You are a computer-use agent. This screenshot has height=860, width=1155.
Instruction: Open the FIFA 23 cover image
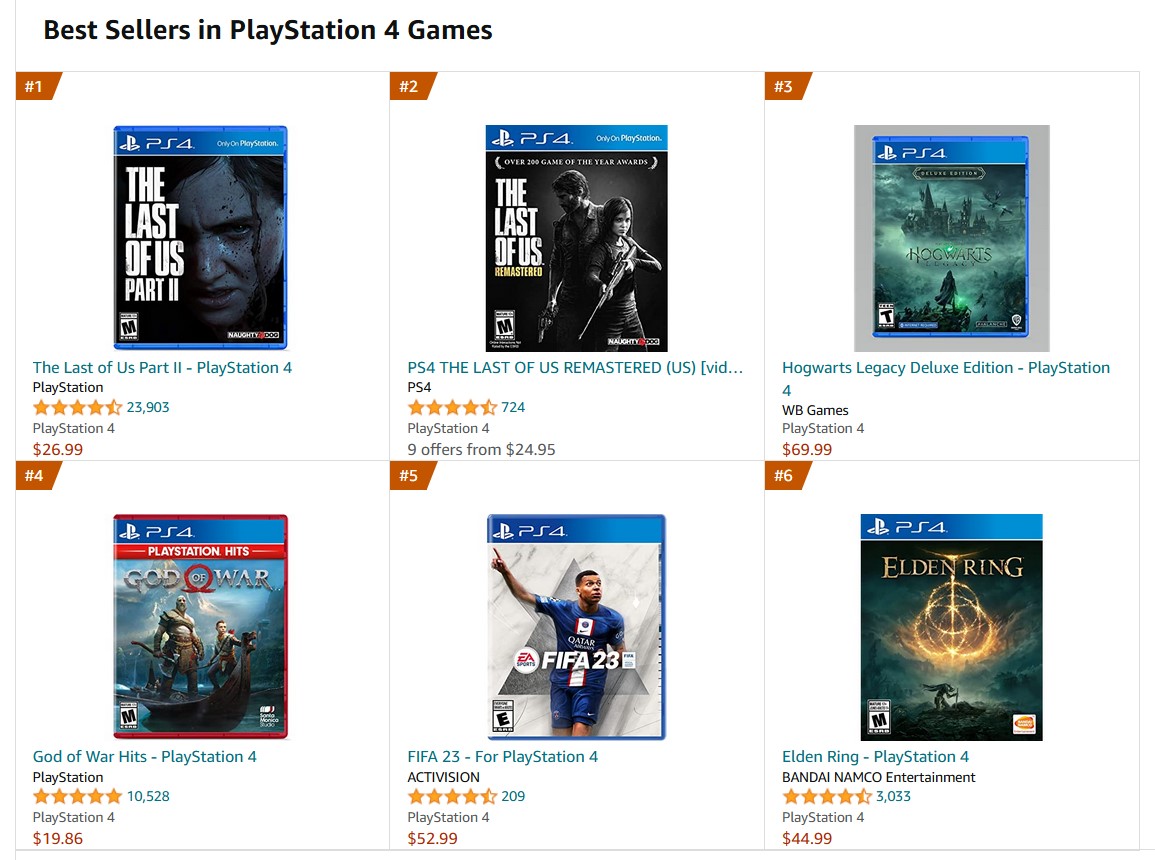[x=576, y=626]
